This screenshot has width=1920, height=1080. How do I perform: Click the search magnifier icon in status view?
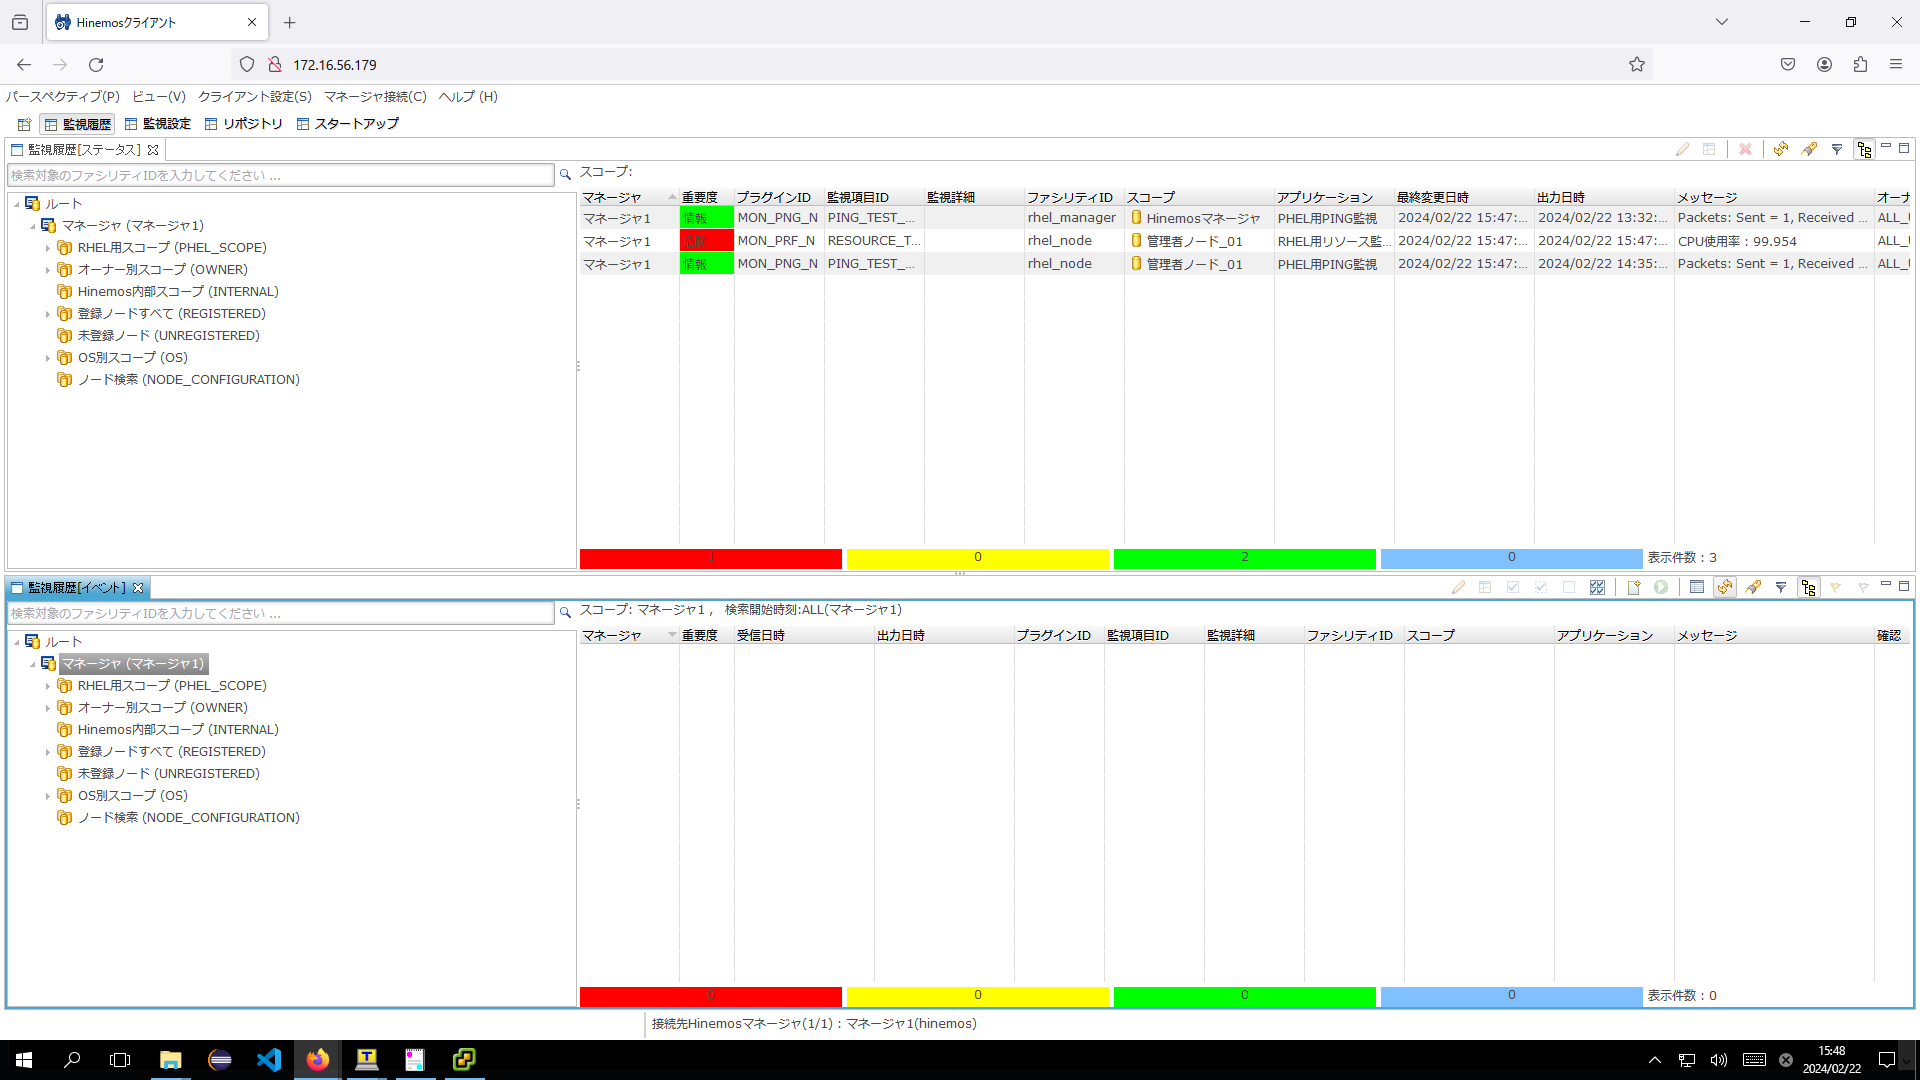(565, 174)
